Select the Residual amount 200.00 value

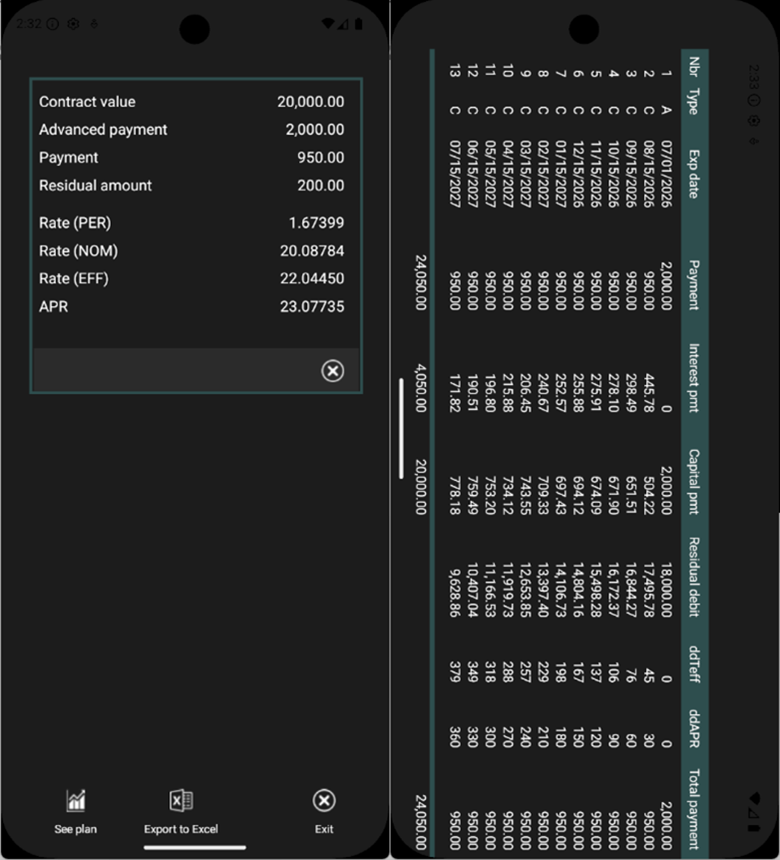[x=321, y=186]
